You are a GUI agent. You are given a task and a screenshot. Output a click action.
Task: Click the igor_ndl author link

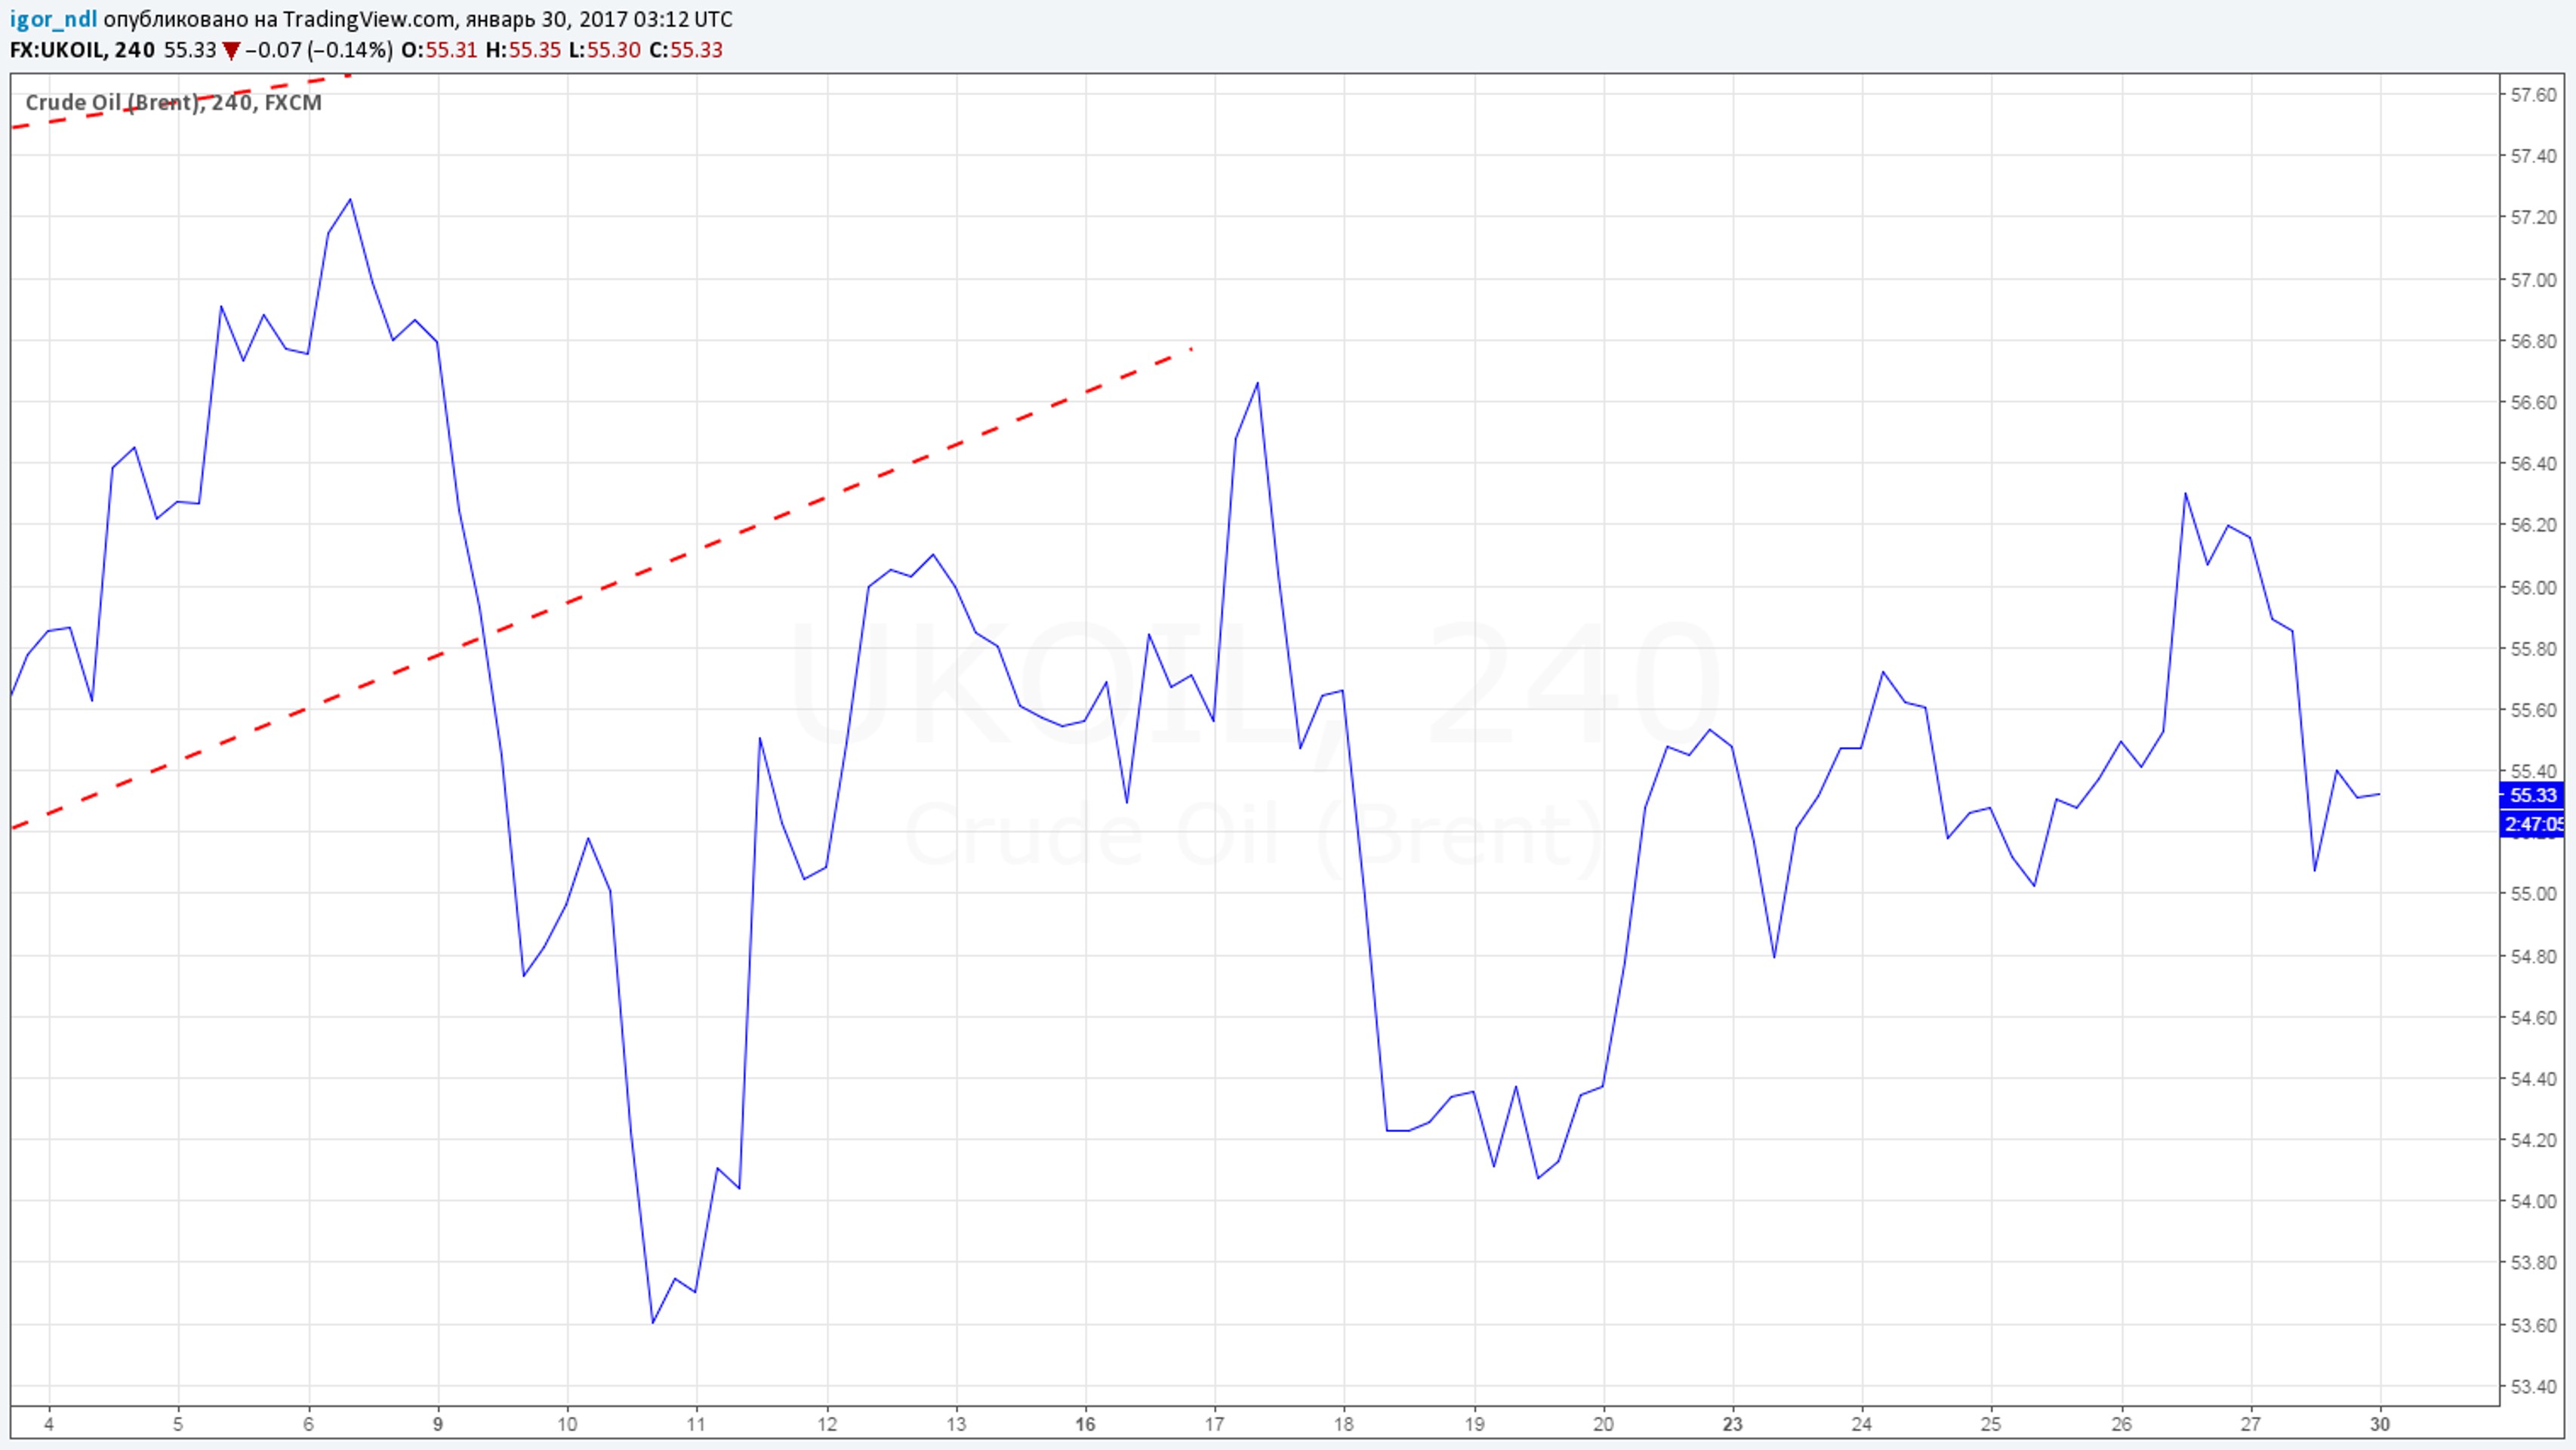tap(53, 19)
